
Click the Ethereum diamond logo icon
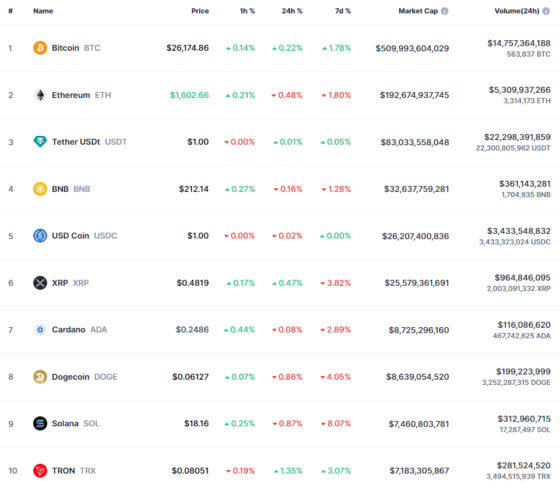pos(40,95)
